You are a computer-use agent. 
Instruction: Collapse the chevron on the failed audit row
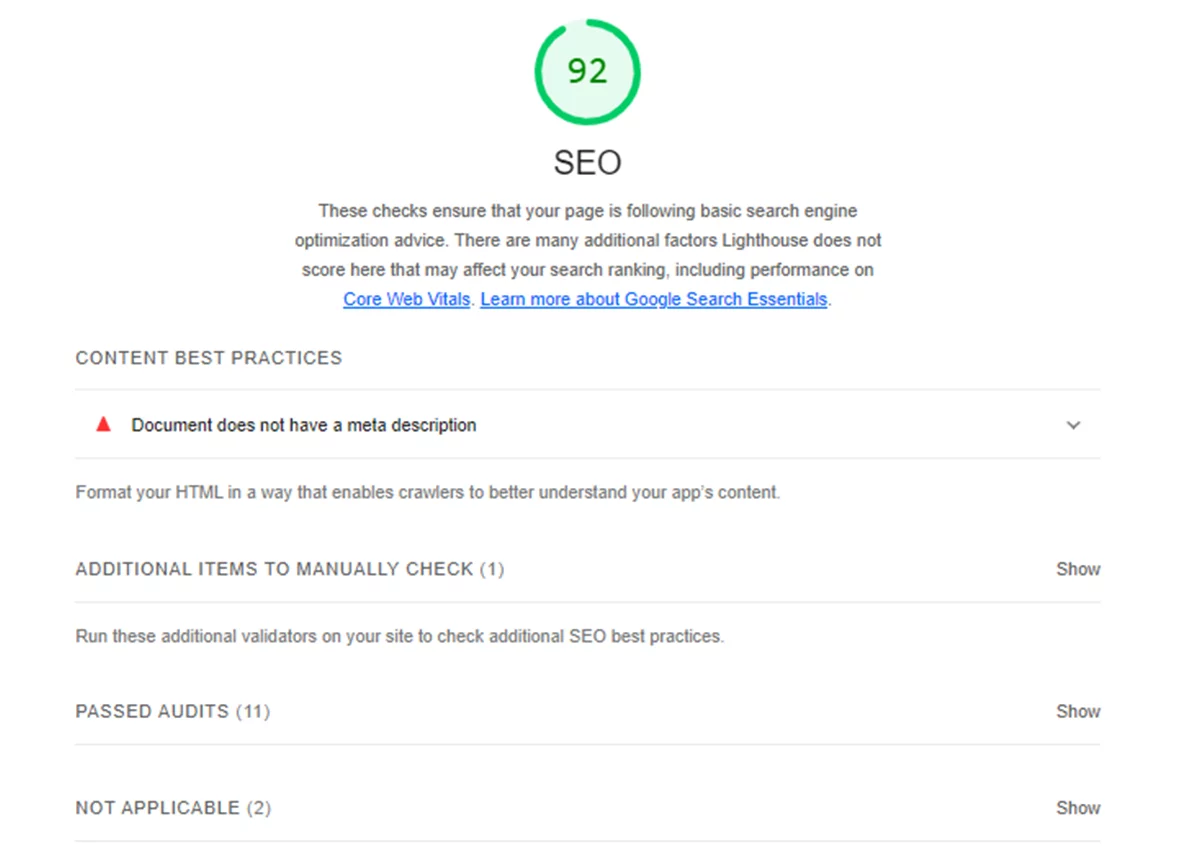[x=1073, y=425]
